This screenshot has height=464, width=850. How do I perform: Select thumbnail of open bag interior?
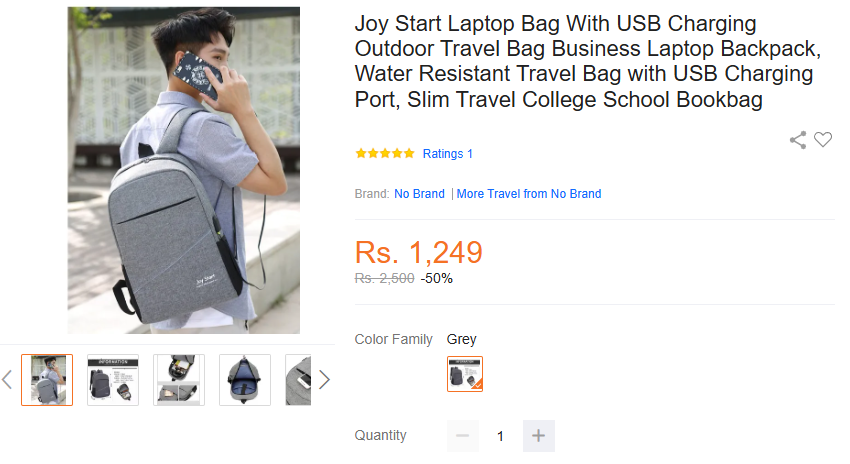pos(245,380)
